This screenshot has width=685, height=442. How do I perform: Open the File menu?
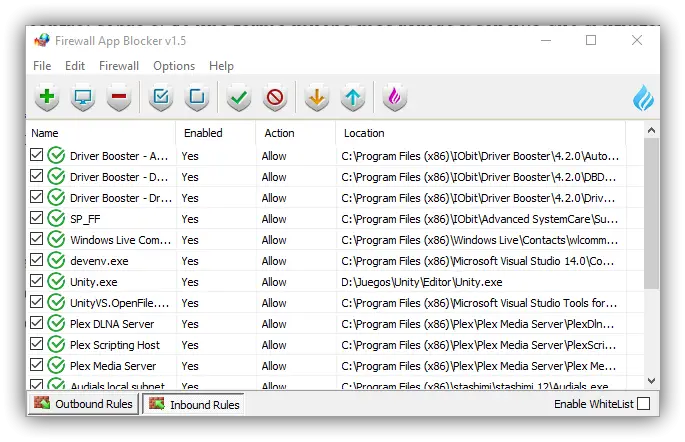tap(42, 66)
